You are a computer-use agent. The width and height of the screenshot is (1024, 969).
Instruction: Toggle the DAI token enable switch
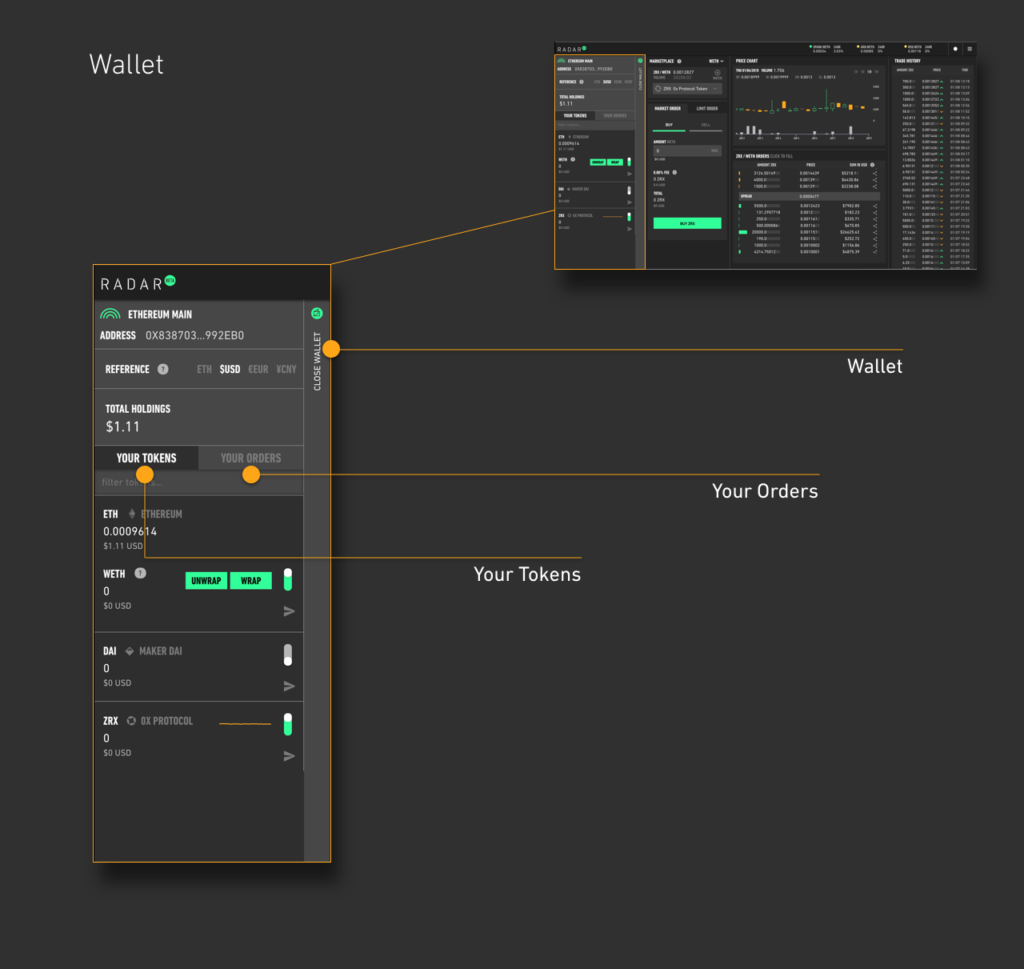click(x=288, y=655)
